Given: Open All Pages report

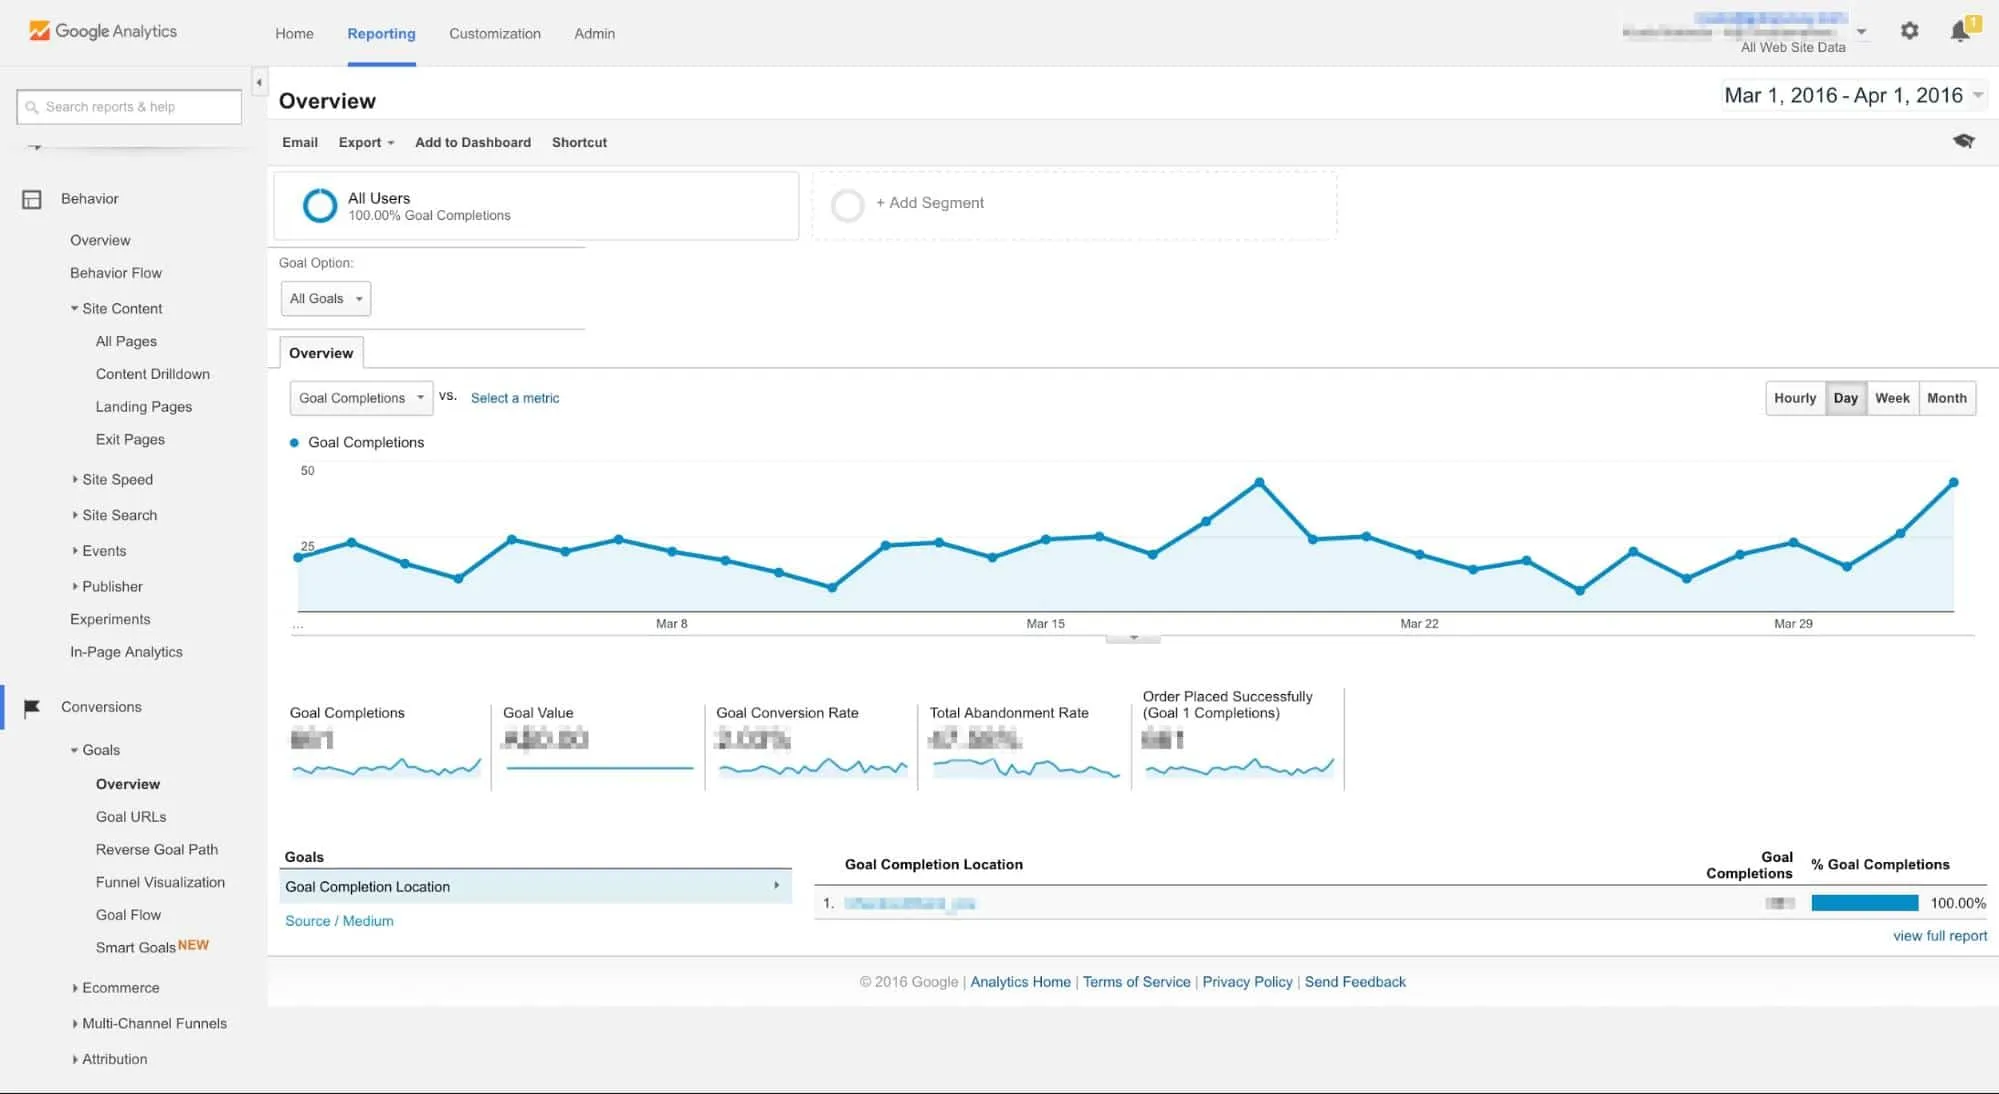Looking at the screenshot, I should point(126,341).
